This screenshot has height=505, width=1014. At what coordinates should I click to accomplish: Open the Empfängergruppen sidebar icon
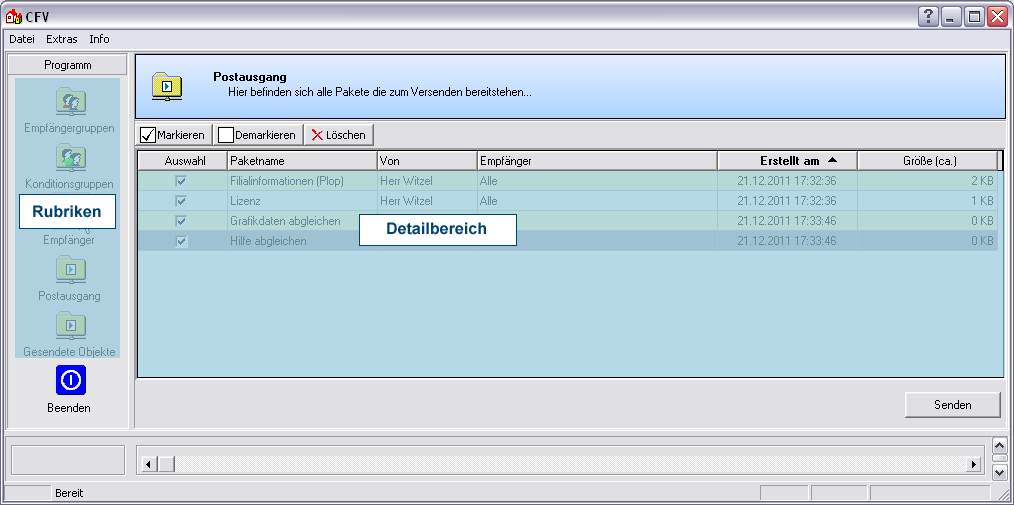(x=69, y=102)
